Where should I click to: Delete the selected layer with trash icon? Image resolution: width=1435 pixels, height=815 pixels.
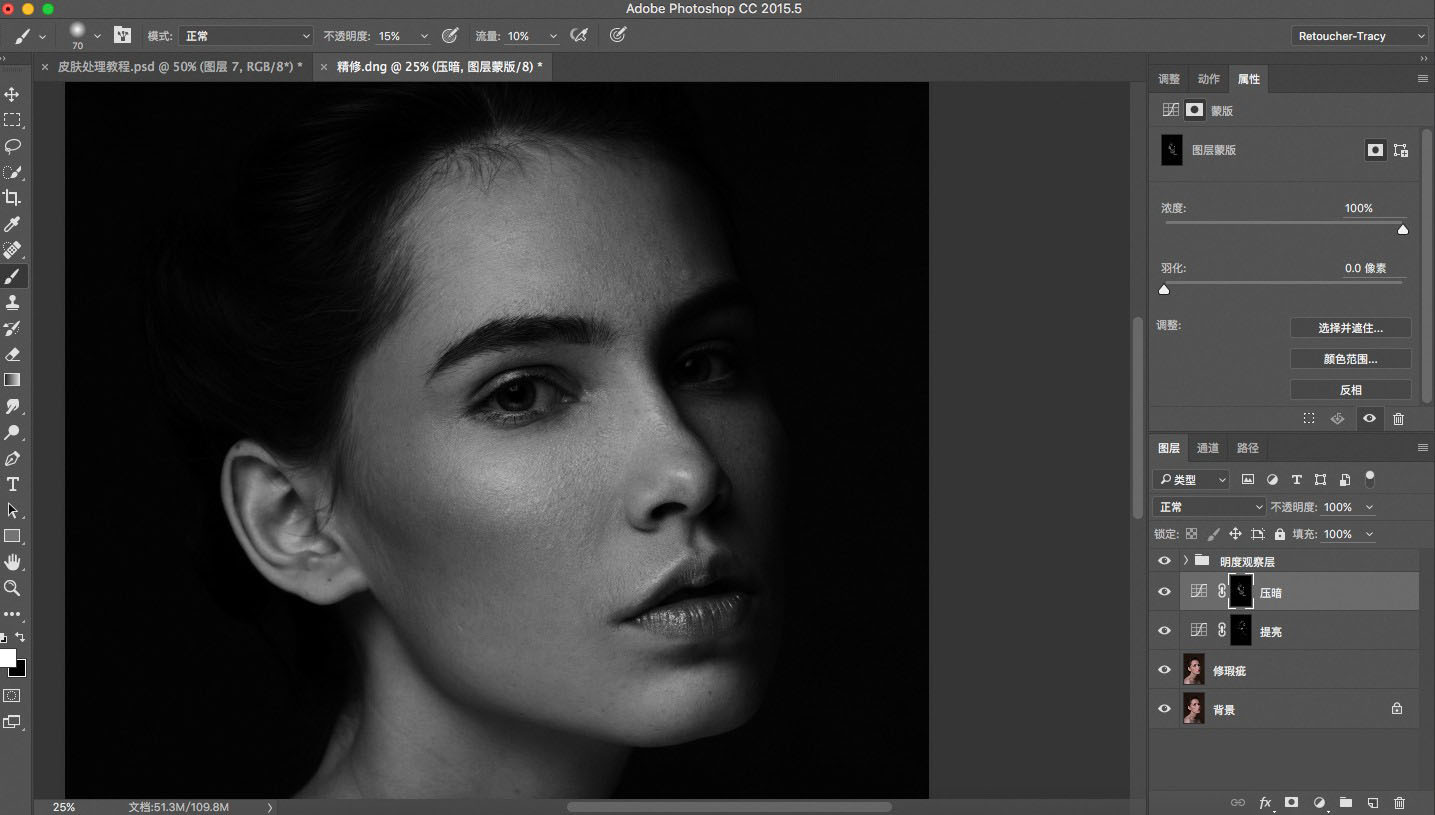(1399, 802)
